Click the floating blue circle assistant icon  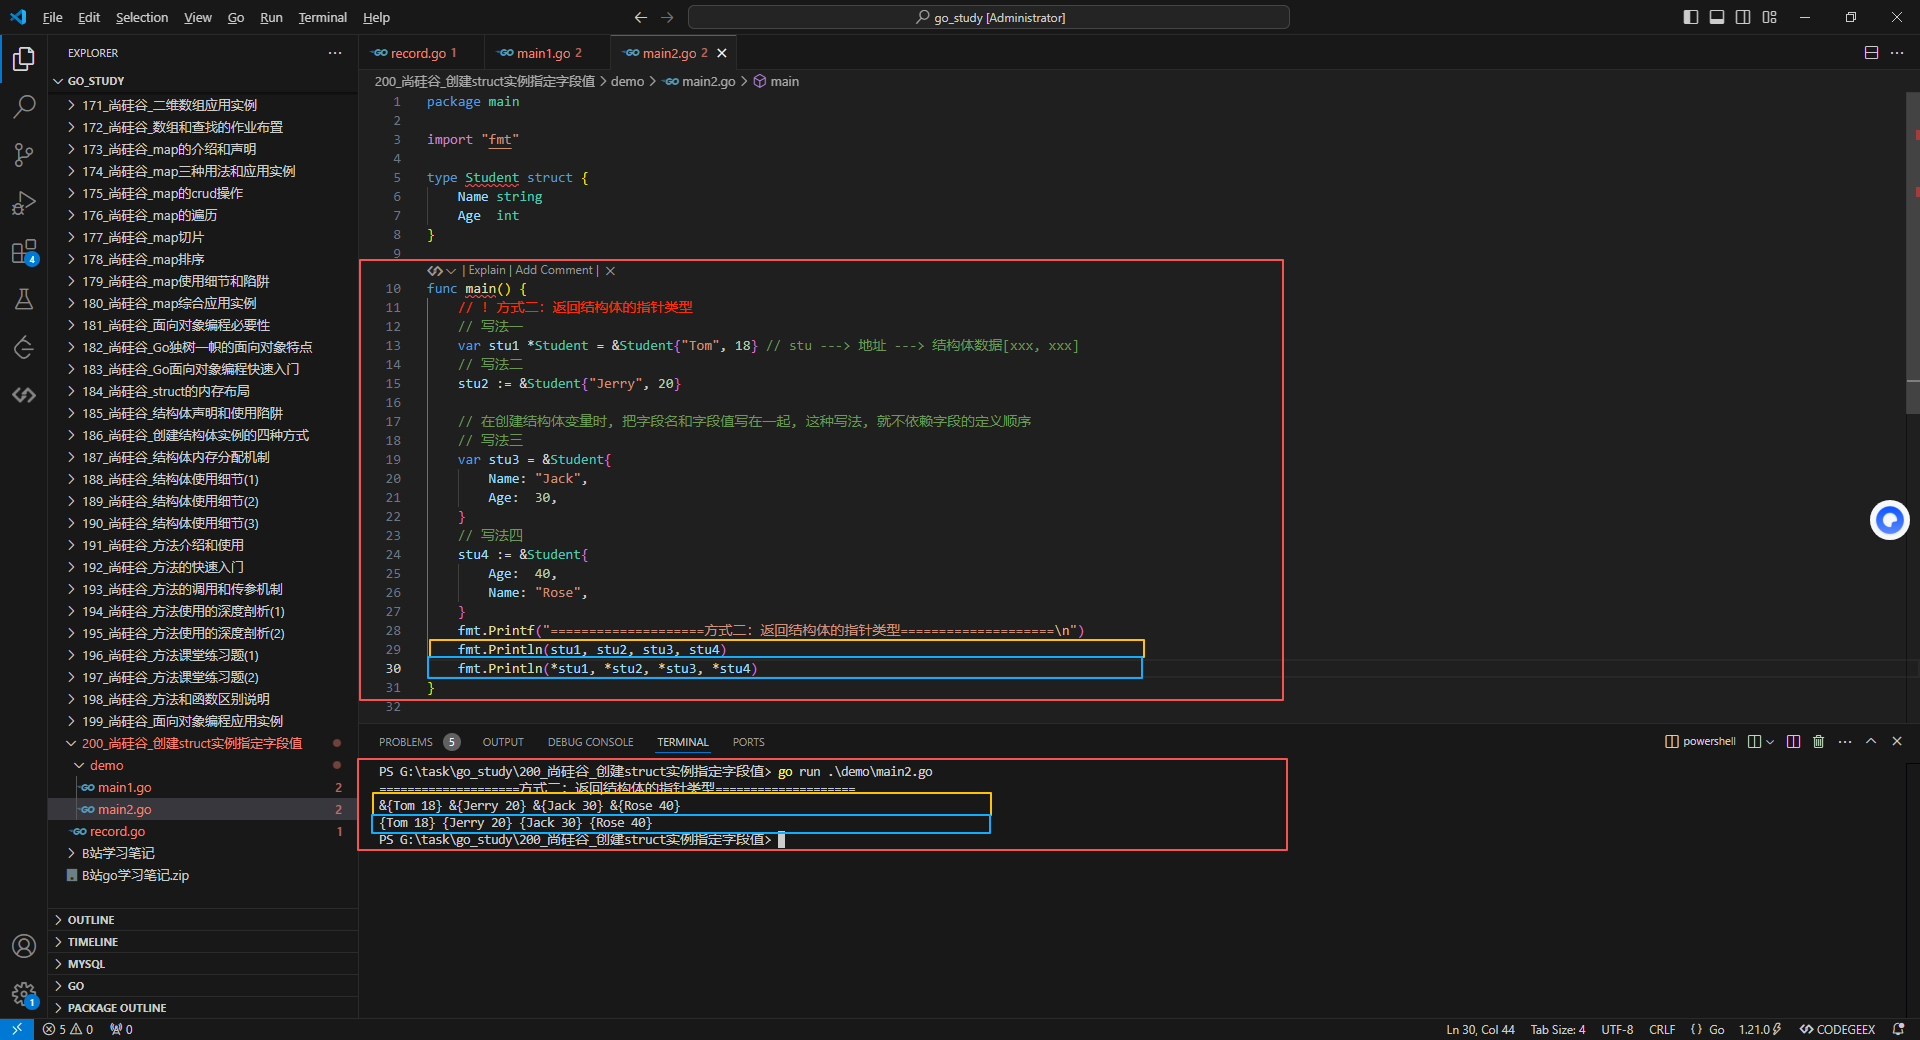point(1889,520)
